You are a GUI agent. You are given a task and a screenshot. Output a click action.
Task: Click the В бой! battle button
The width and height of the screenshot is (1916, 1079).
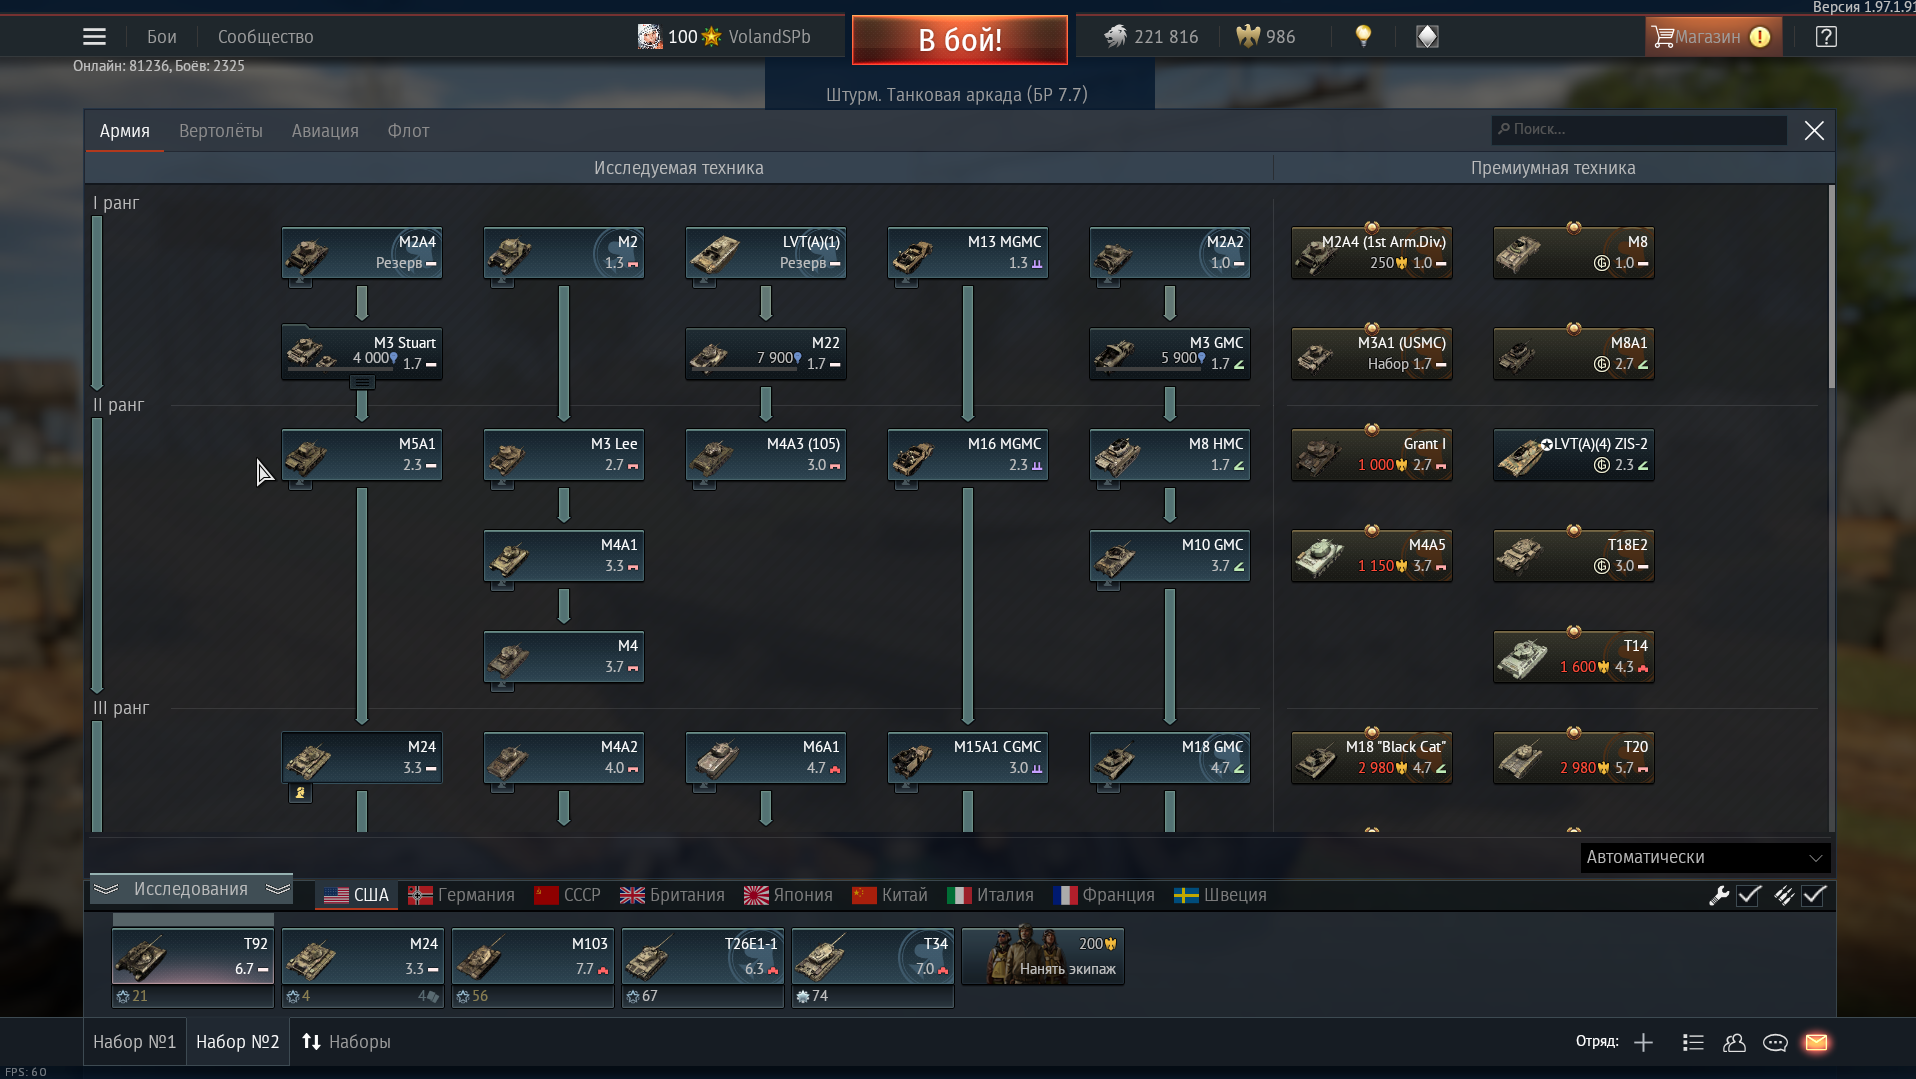pyautogui.click(x=960, y=40)
